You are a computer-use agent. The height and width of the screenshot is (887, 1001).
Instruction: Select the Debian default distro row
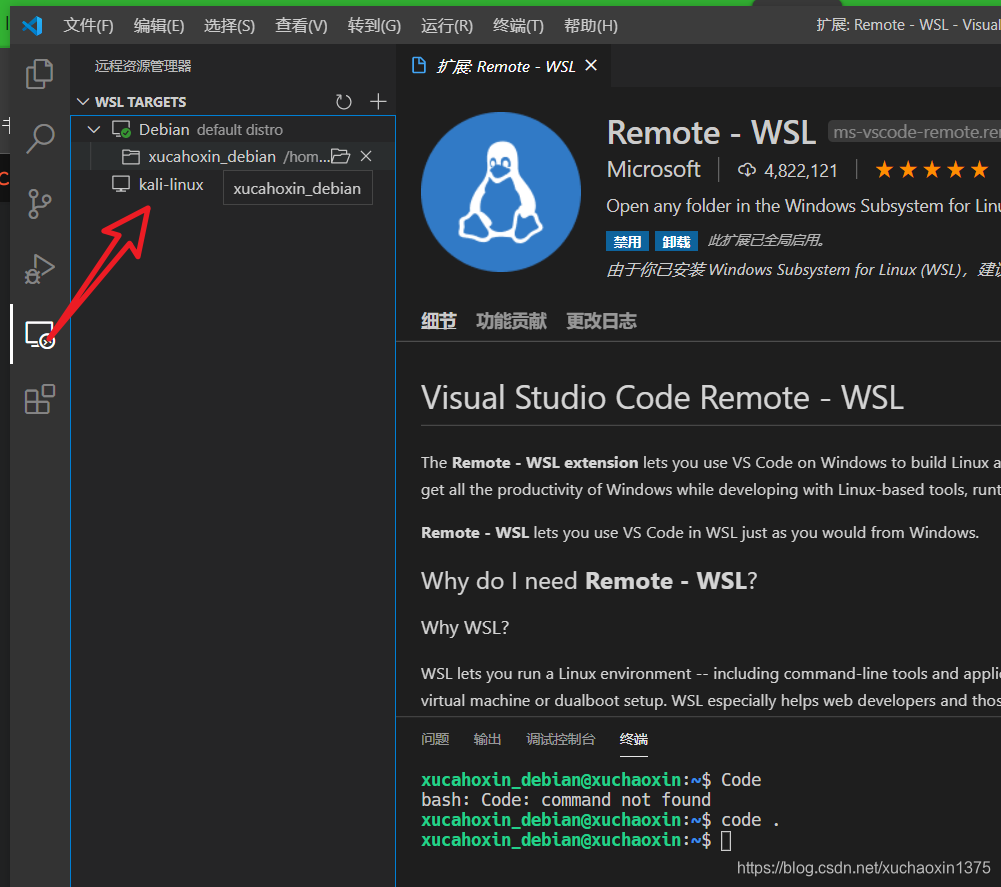click(233, 130)
